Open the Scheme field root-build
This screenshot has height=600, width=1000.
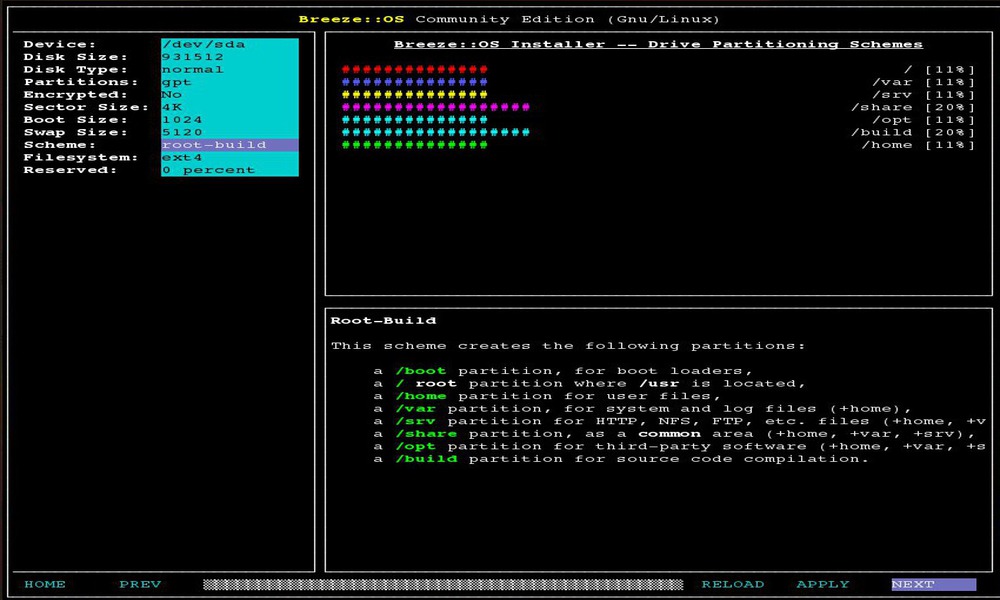(229, 145)
